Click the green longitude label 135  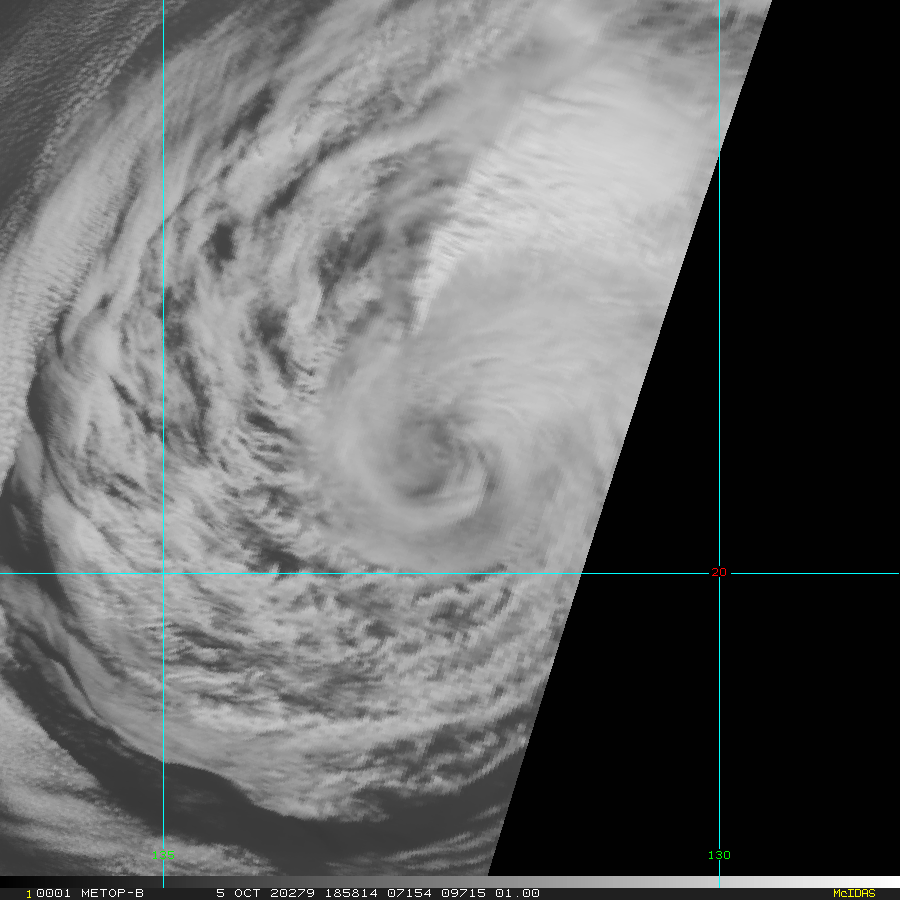(163, 855)
